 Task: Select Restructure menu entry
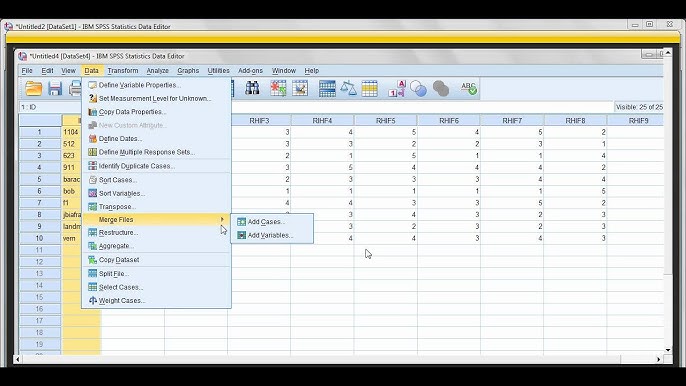click(156, 232)
